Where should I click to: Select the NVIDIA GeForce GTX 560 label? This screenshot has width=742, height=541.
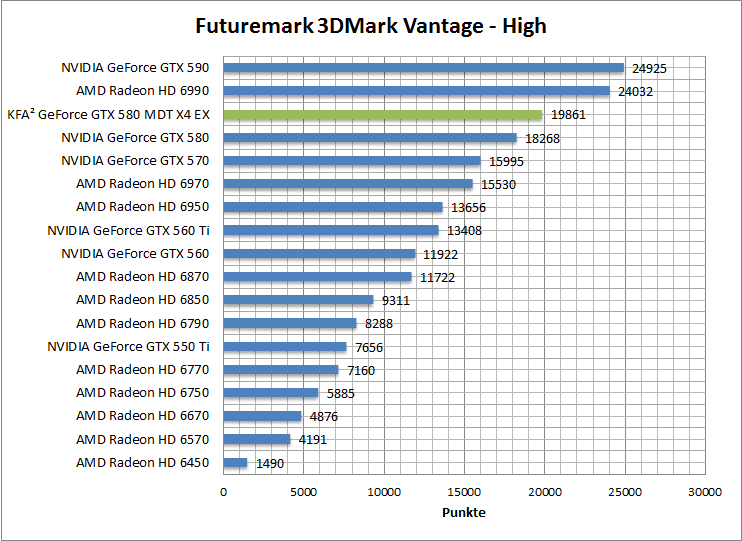click(135, 253)
